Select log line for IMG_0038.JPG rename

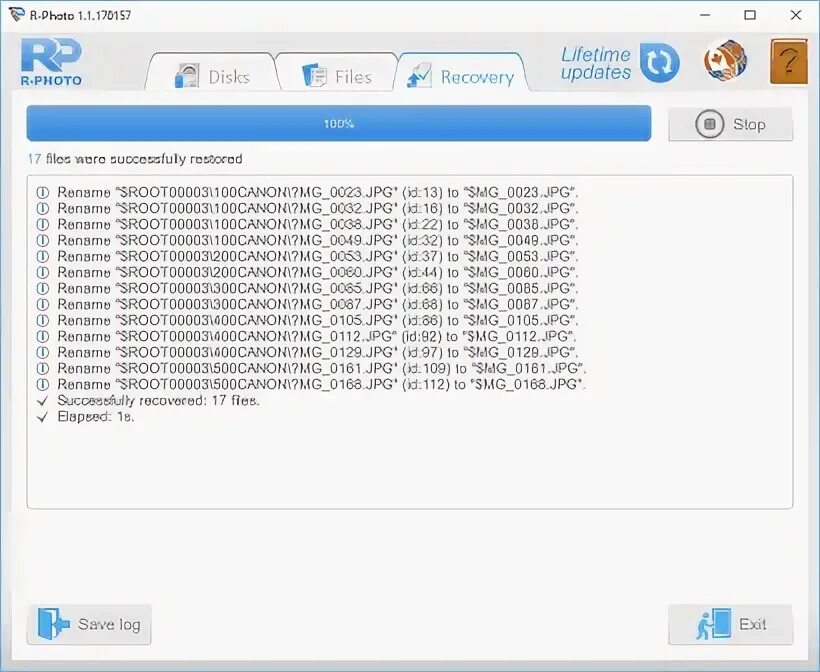(317, 224)
